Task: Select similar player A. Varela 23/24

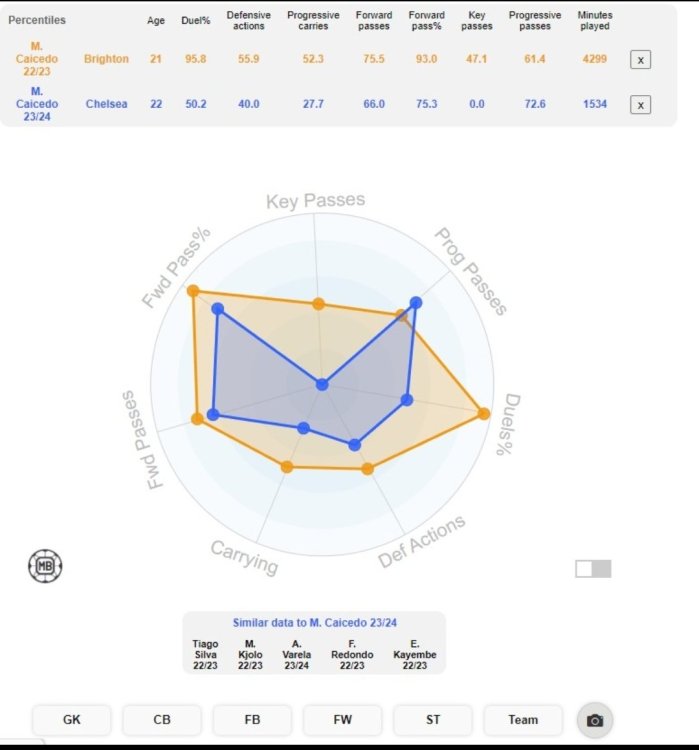Action: tap(297, 654)
